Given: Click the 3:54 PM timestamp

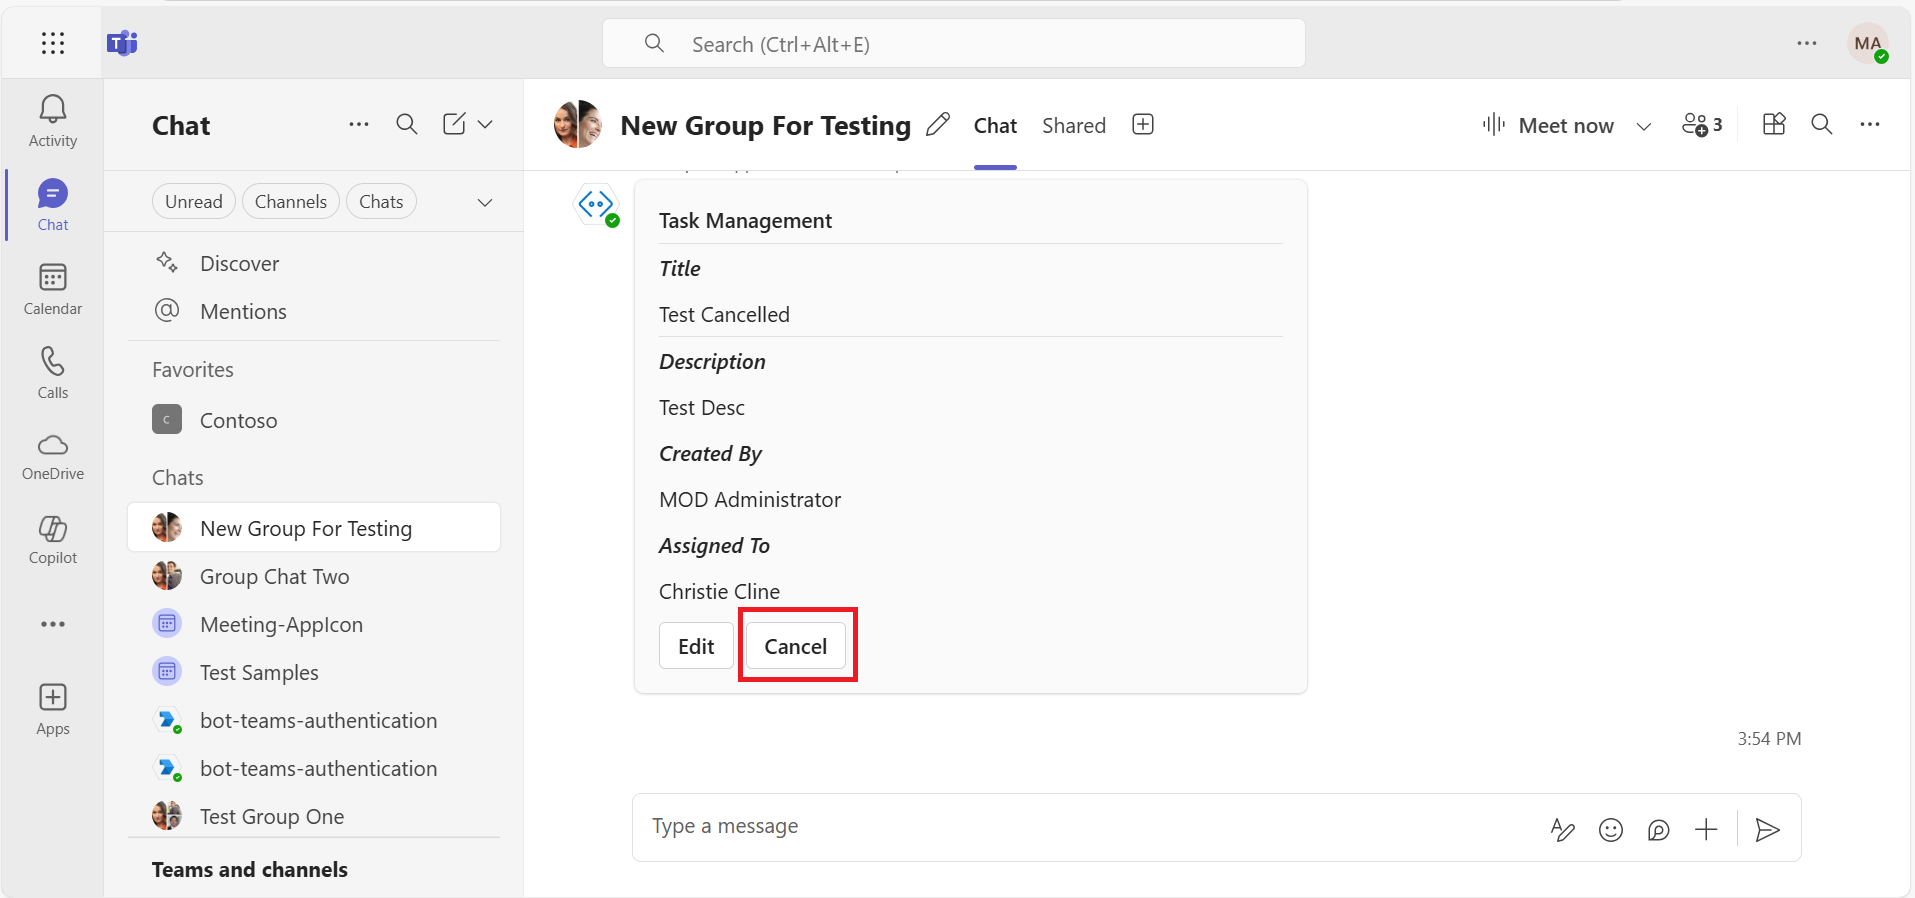Looking at the screenshot, I should click(x=1769, y=739).
